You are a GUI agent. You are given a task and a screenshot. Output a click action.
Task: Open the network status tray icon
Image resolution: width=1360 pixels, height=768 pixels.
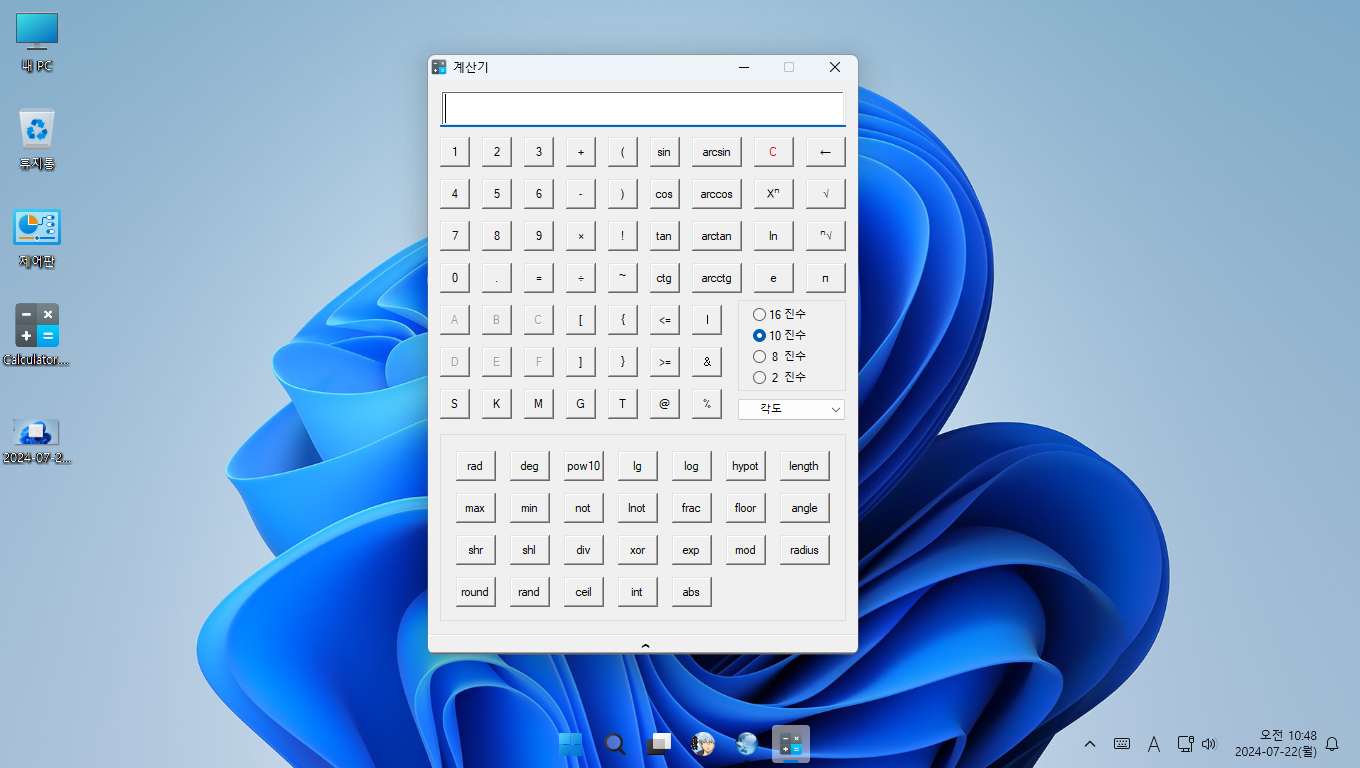(1185, 744)
